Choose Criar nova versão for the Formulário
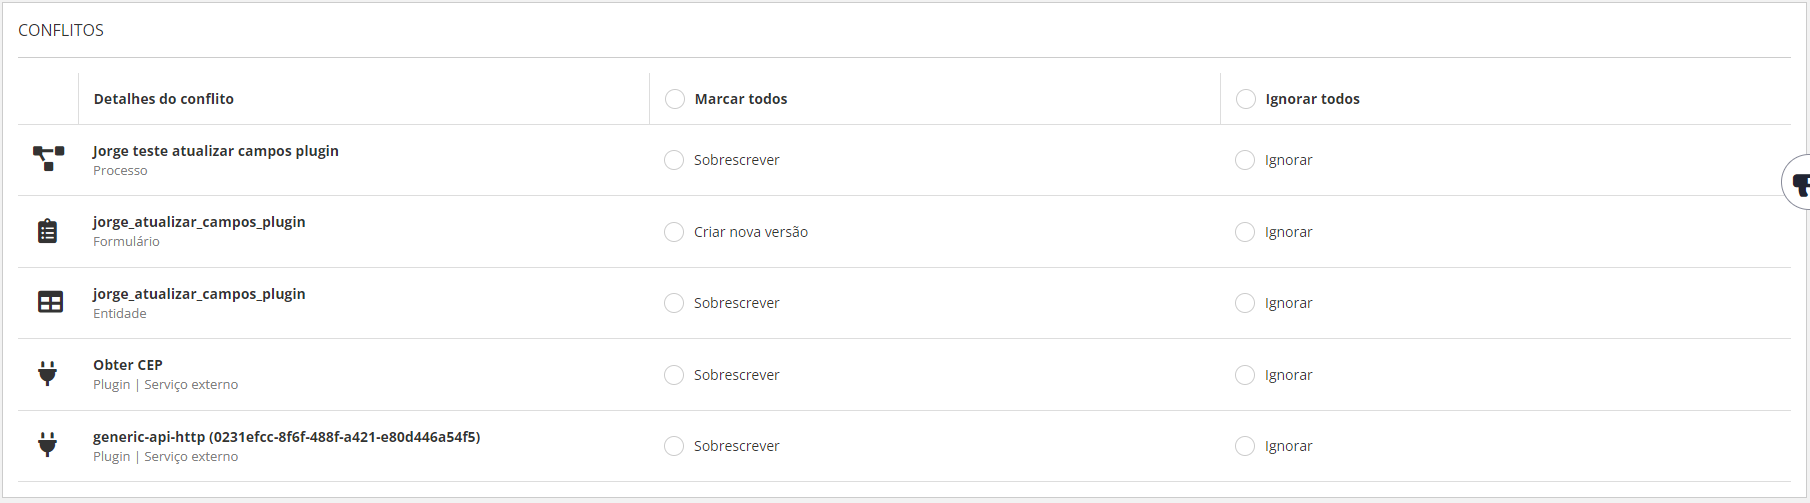 [x=674, y=232]
